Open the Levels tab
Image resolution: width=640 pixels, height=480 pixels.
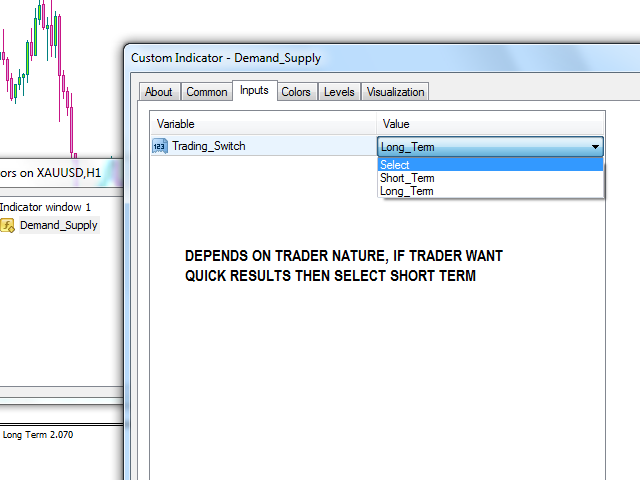(x=339, y=92)
